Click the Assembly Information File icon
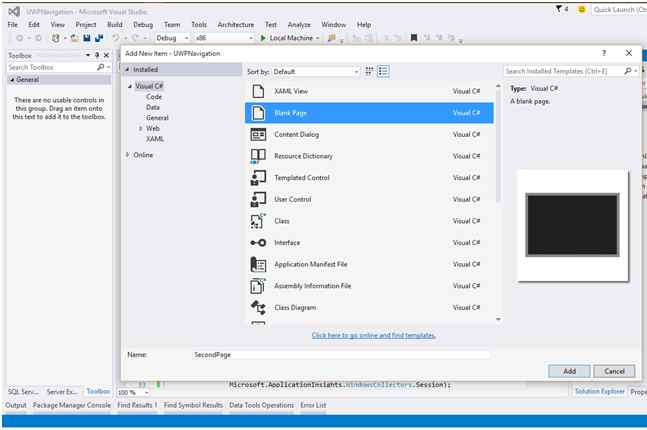The height and width of the screenshot is (430, 647). click(x=258, y=286)
